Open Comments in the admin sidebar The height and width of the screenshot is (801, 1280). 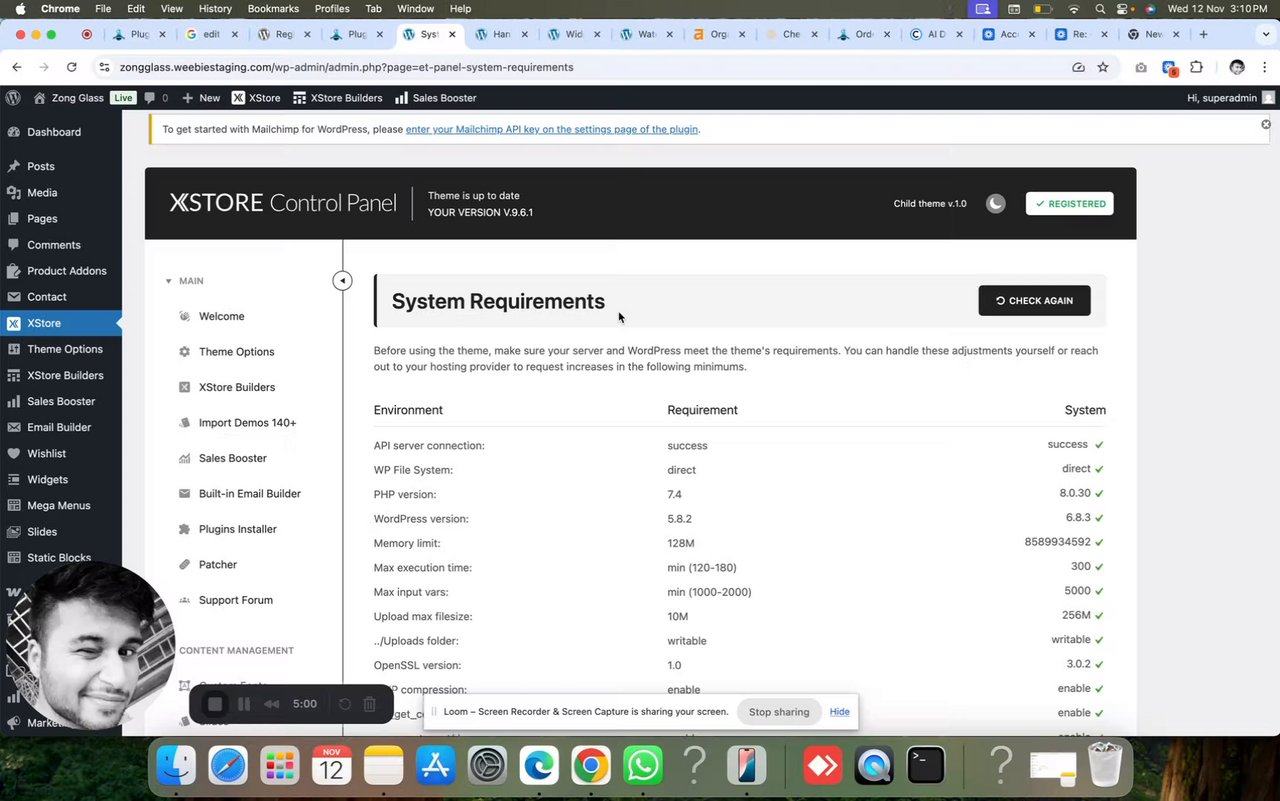coord(53,244)
